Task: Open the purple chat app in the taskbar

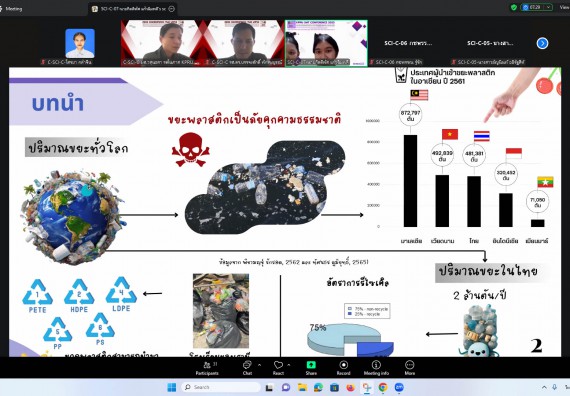Action: click(286, 388)
